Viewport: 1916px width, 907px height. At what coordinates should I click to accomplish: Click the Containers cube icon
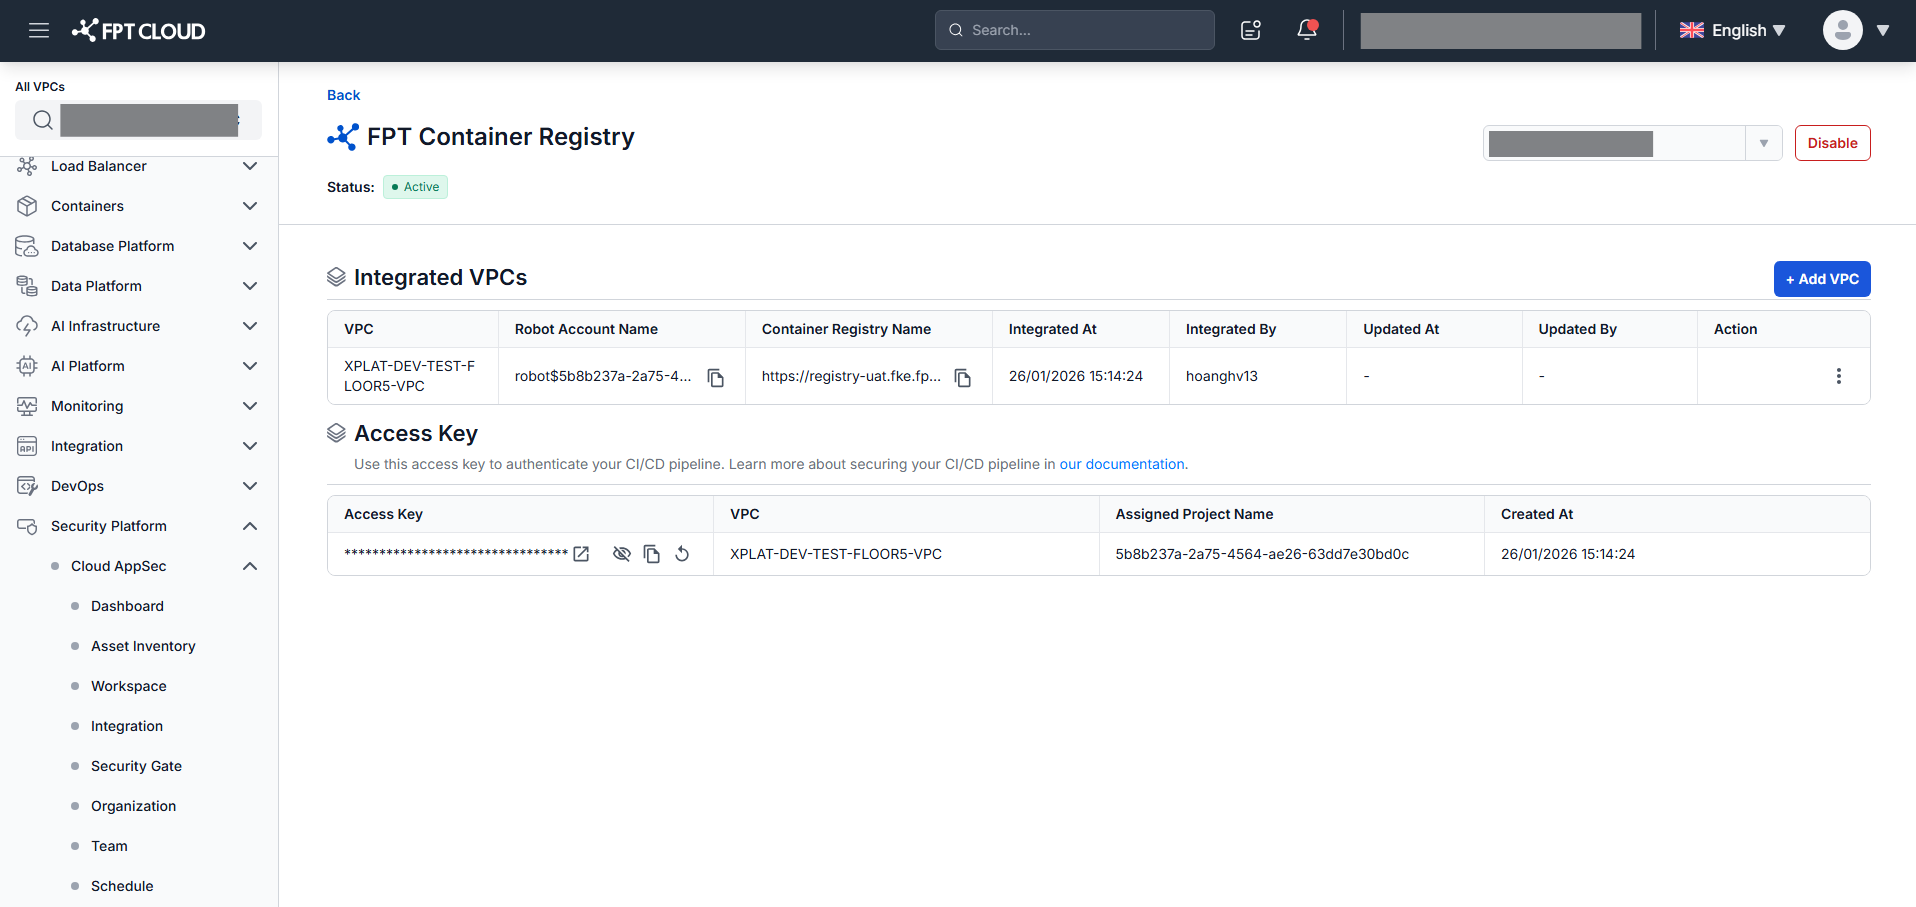pyautogui.click(x=27, y=206)
